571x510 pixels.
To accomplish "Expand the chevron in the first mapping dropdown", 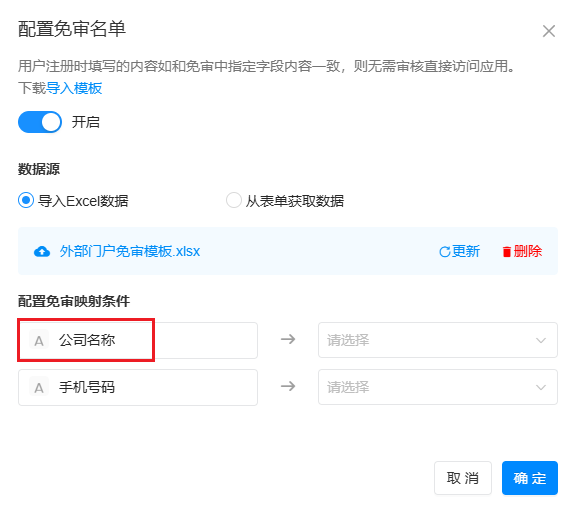I will point(541,341).
